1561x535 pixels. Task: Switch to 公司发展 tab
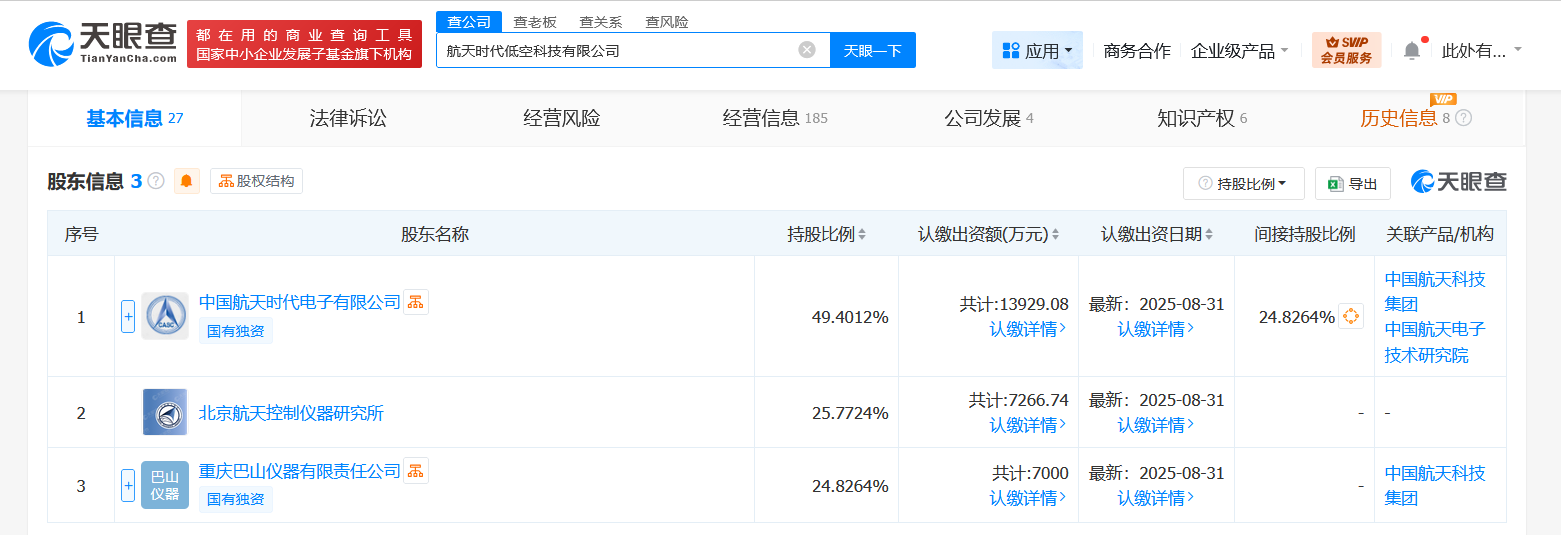tap(989, 118)
